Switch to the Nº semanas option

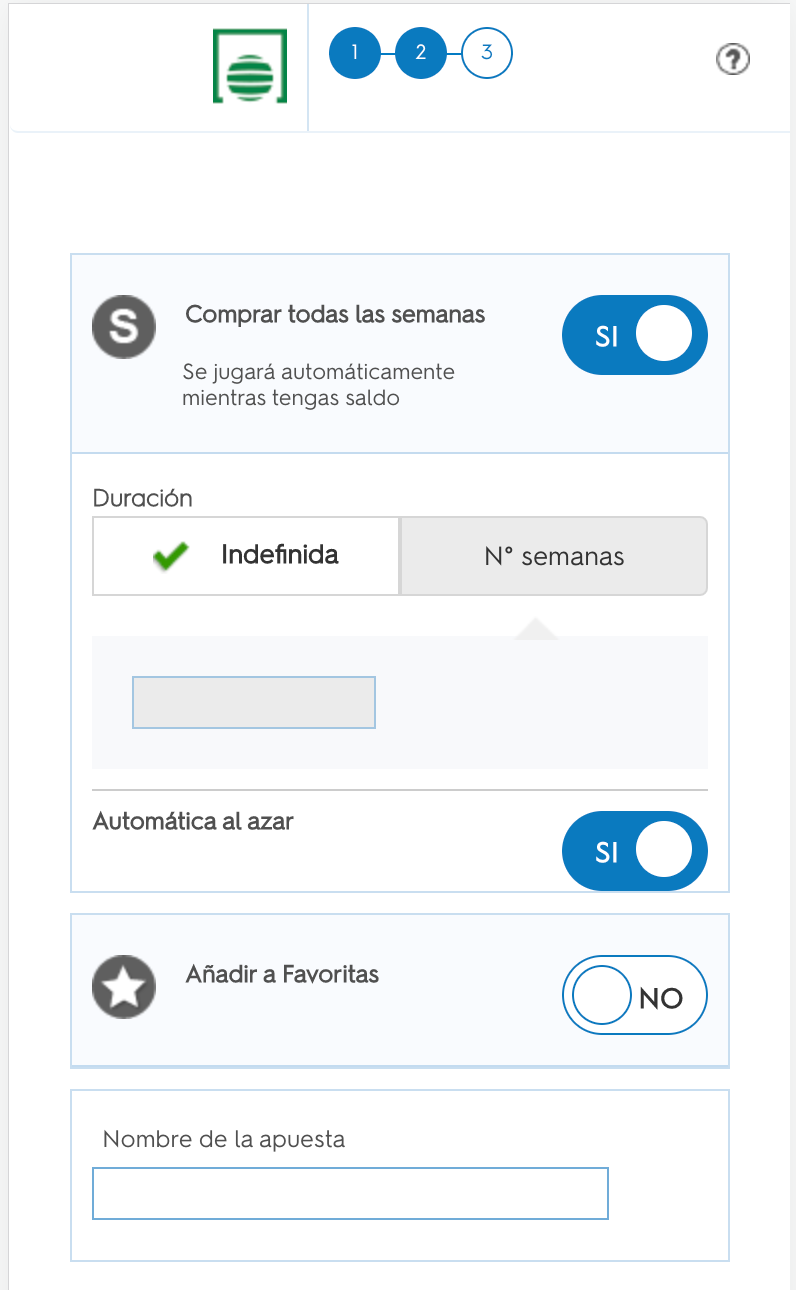554,556
